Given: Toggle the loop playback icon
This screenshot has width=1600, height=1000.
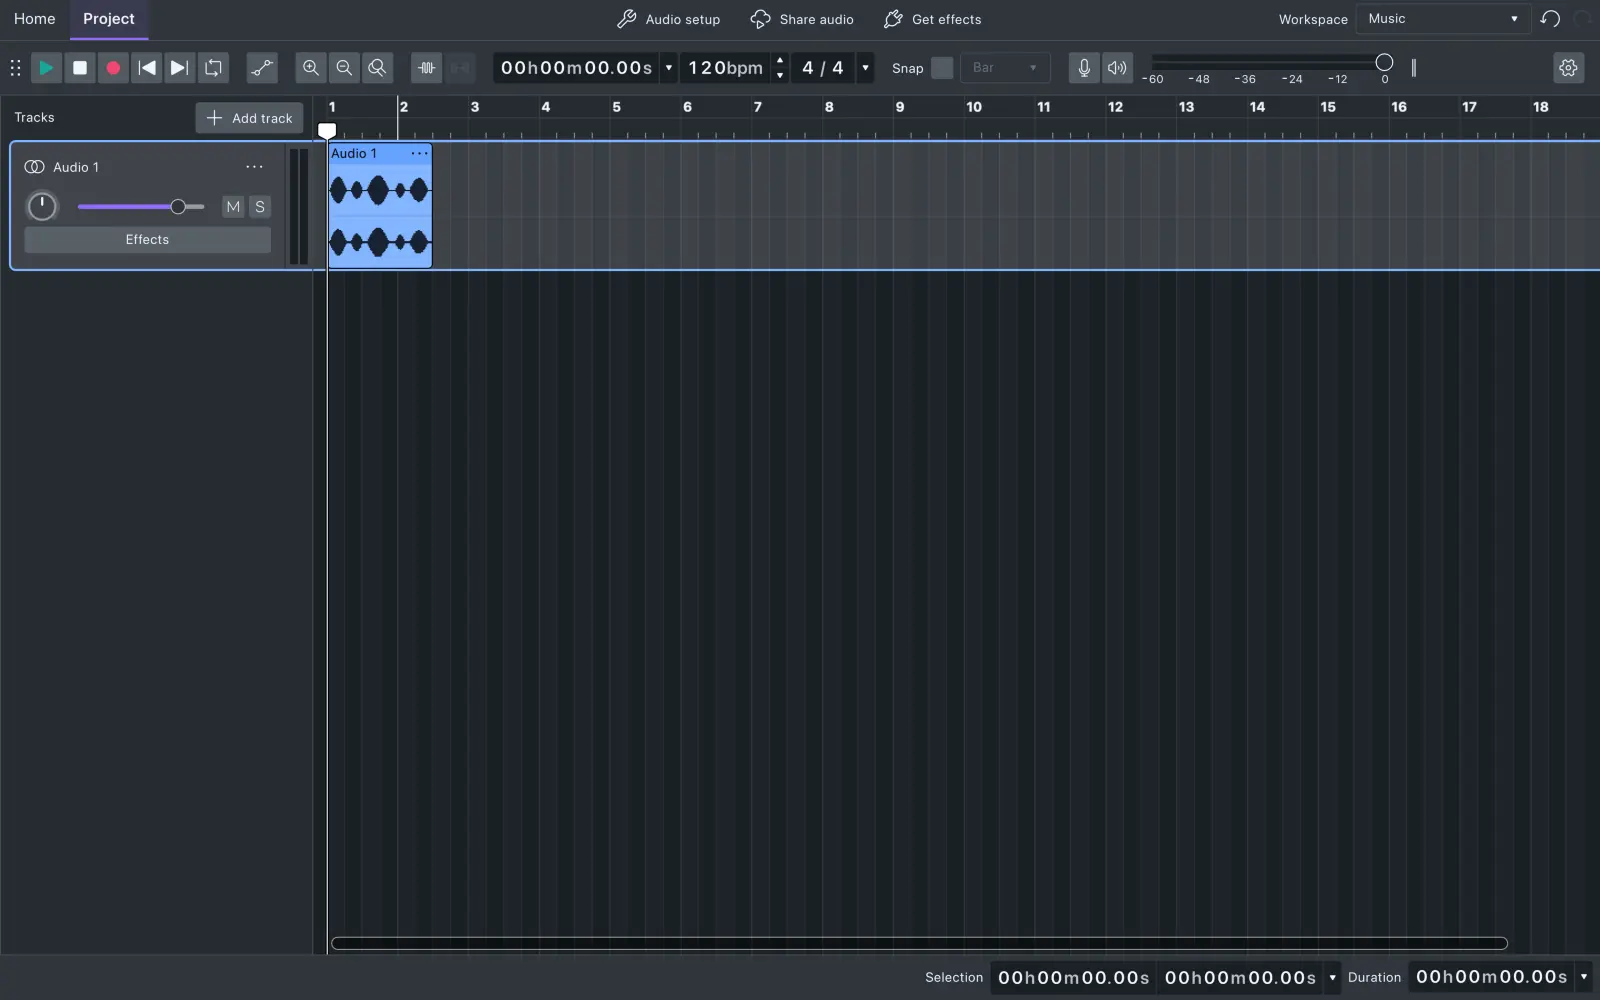Looking at the screenshot, I should click(214, 68).
